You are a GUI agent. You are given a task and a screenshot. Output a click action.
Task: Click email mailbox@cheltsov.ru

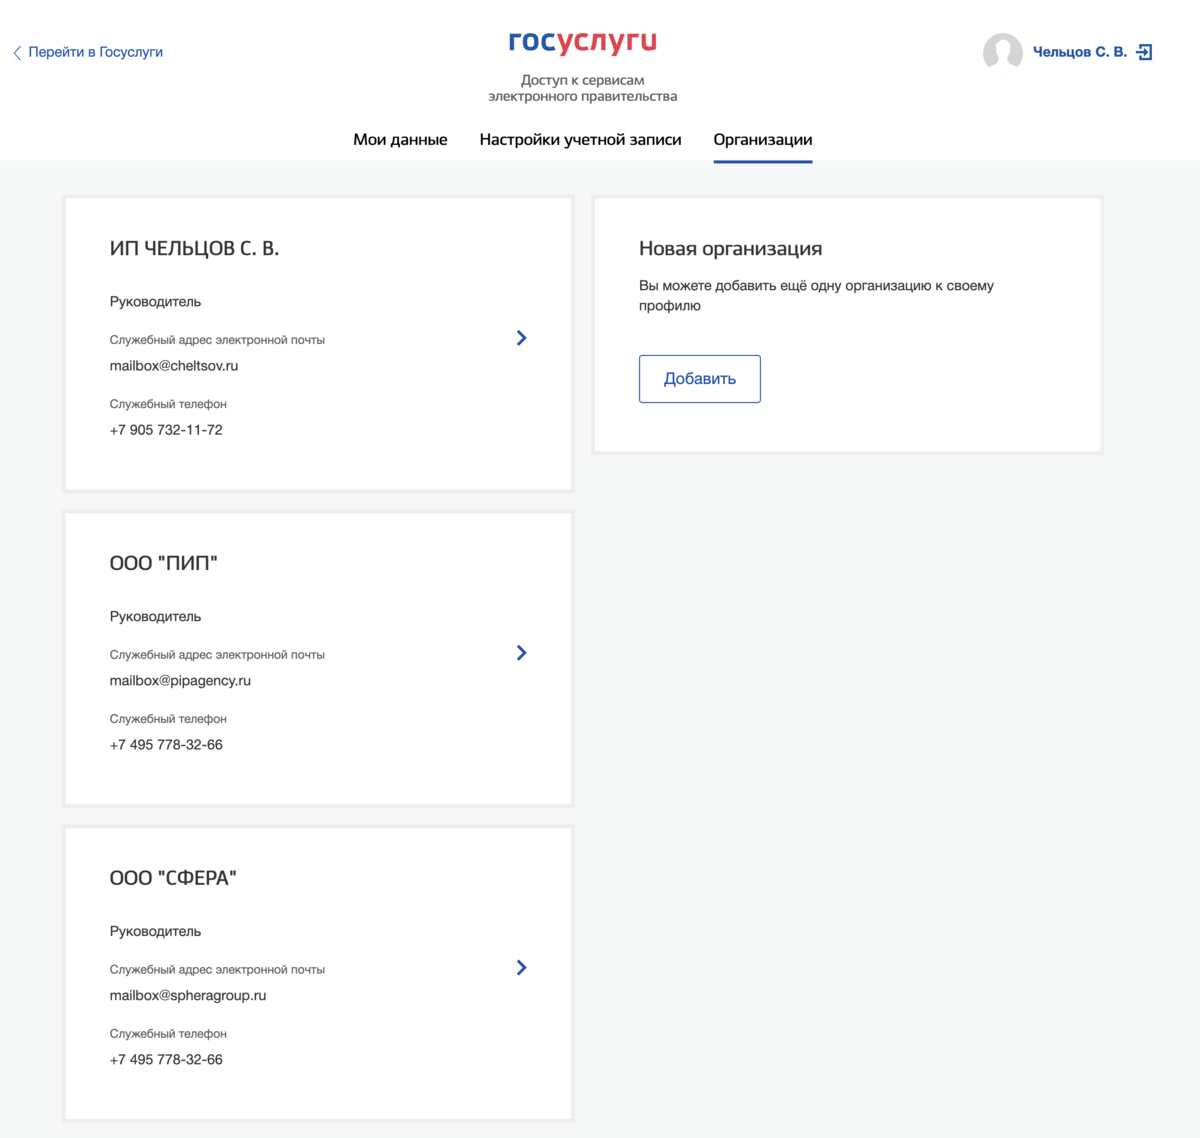click(x=174, y=366)
